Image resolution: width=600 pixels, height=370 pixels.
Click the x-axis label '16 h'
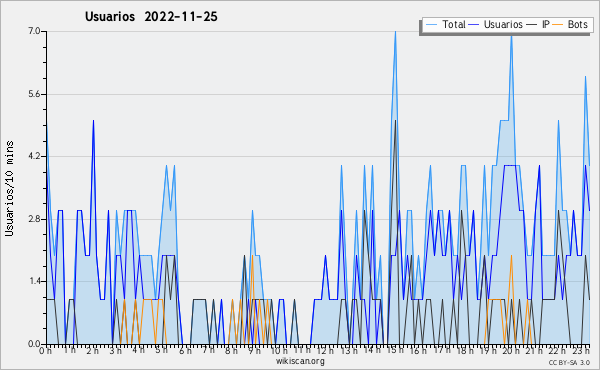[x=418, y=351]
